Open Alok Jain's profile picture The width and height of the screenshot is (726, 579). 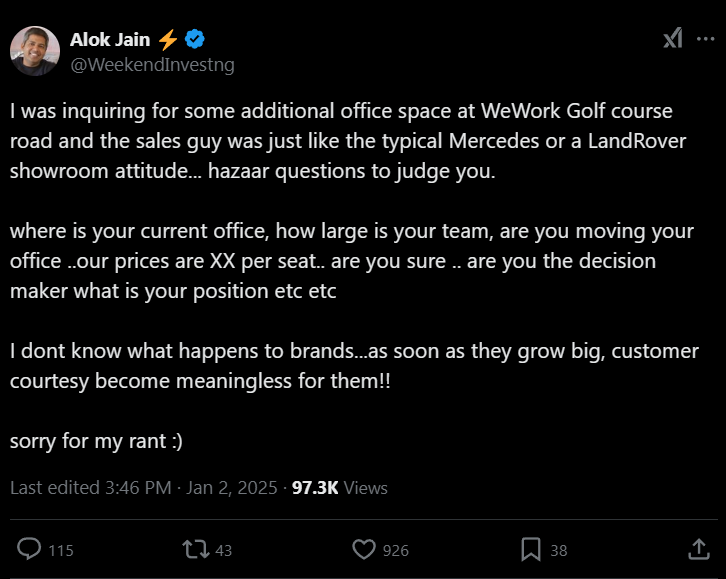tap(35, 51)
